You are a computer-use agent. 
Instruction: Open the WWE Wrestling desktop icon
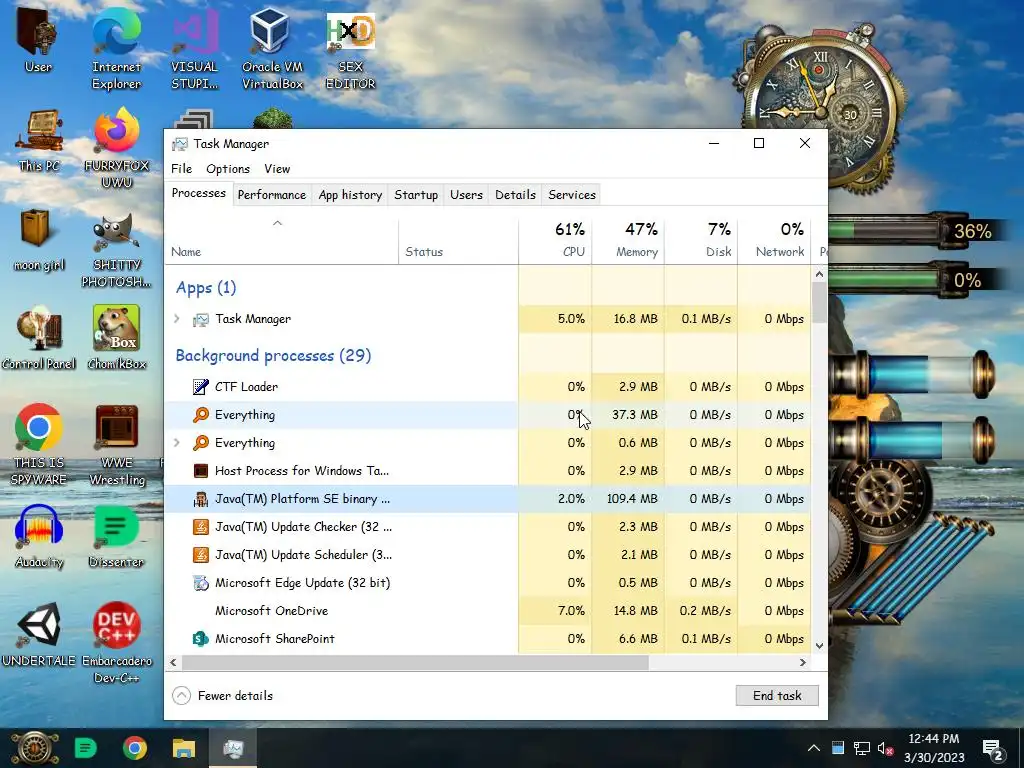pyautogui.click(x=116, y=444)
